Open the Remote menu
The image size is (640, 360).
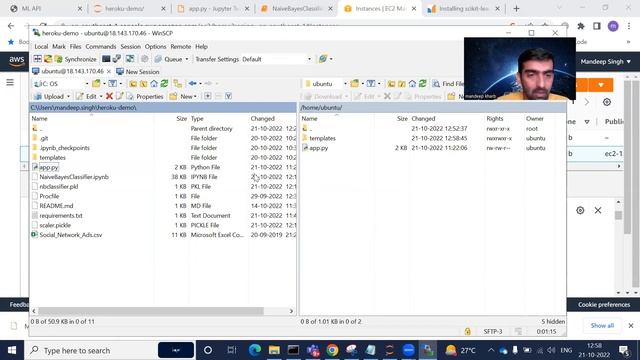(x=181, y=47)
